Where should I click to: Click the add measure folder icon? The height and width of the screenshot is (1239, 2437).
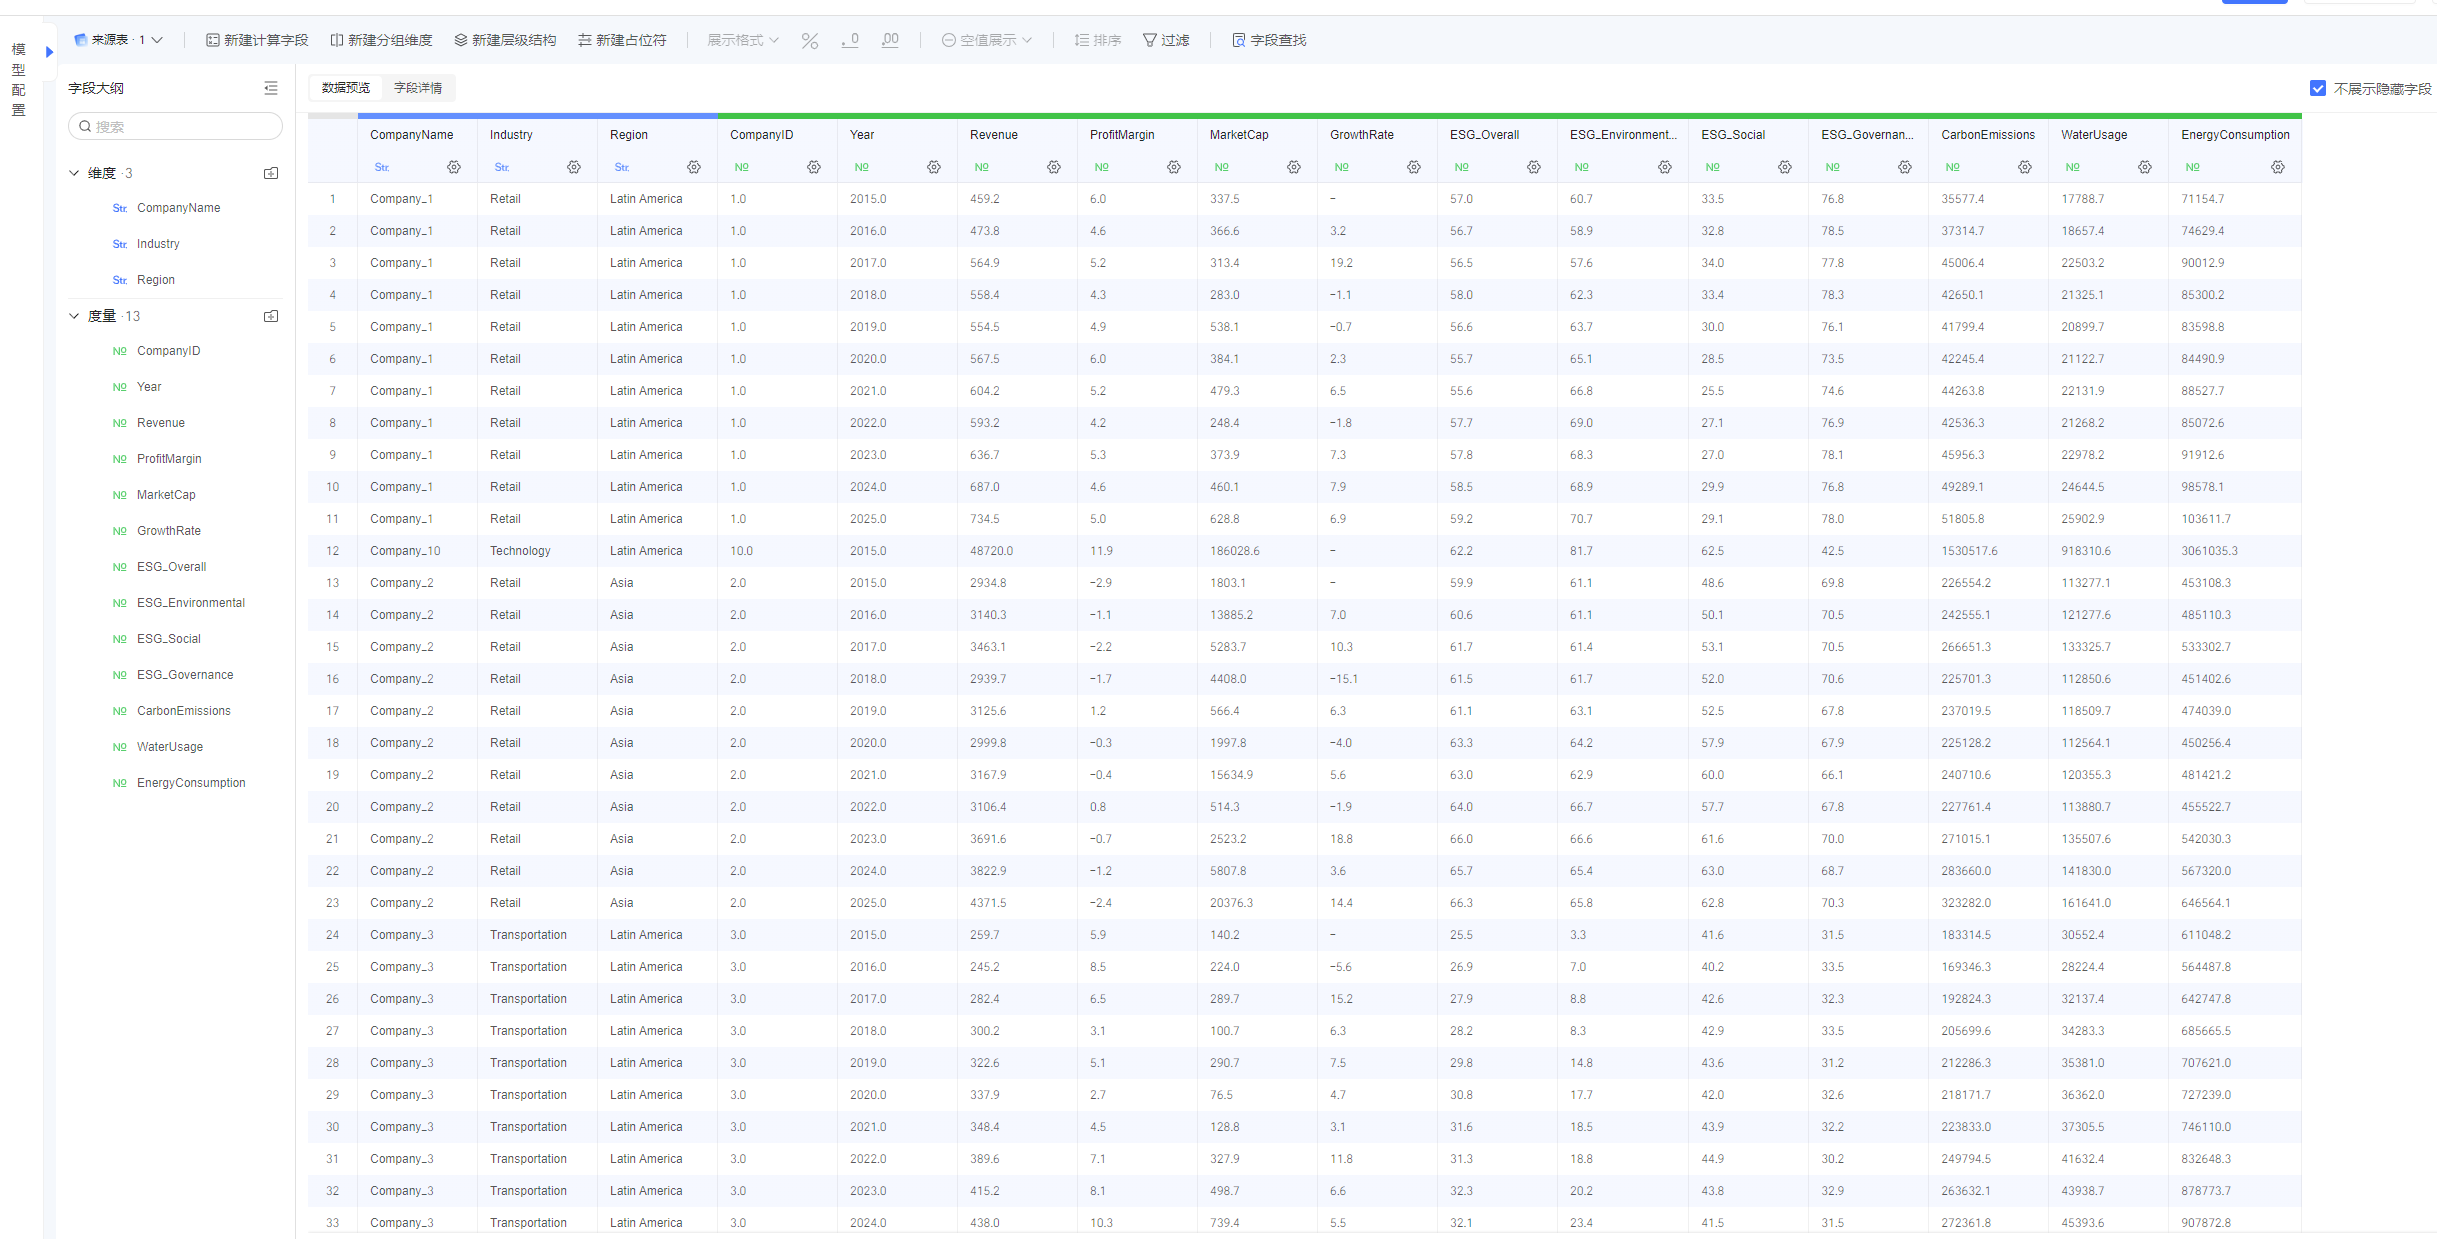pyautogui.click(x=271, y=316)
